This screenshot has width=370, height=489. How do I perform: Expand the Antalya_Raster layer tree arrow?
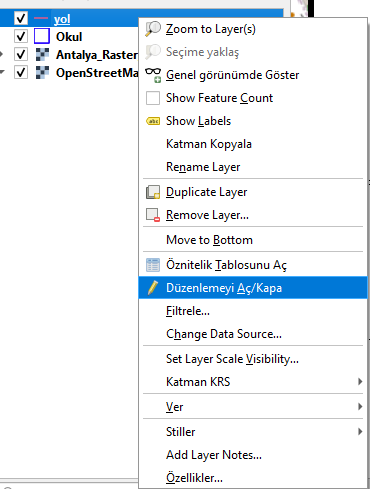(2, 54)
